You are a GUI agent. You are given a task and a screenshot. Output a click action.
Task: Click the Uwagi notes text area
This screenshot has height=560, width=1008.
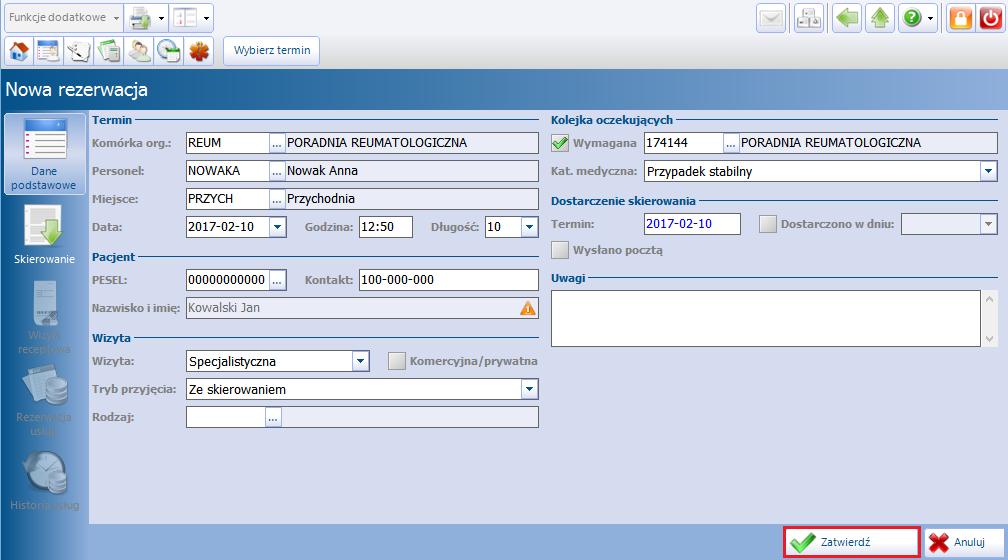pos(766,318)
